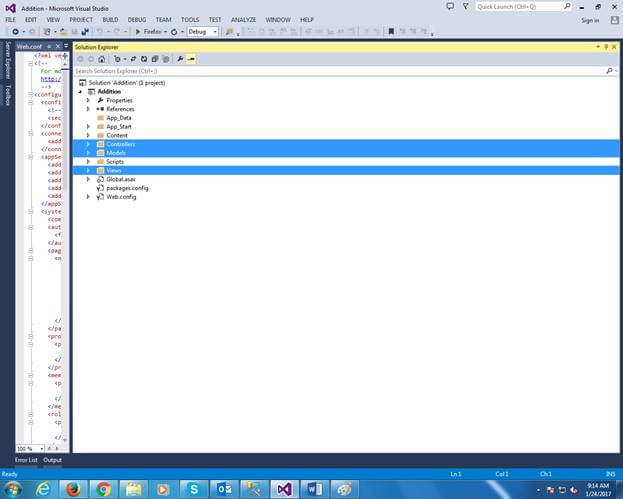This screenshot has width=623, height=499.
Task: Toggle the Preview Selected Items icon
Action: (x=191, y=59)
